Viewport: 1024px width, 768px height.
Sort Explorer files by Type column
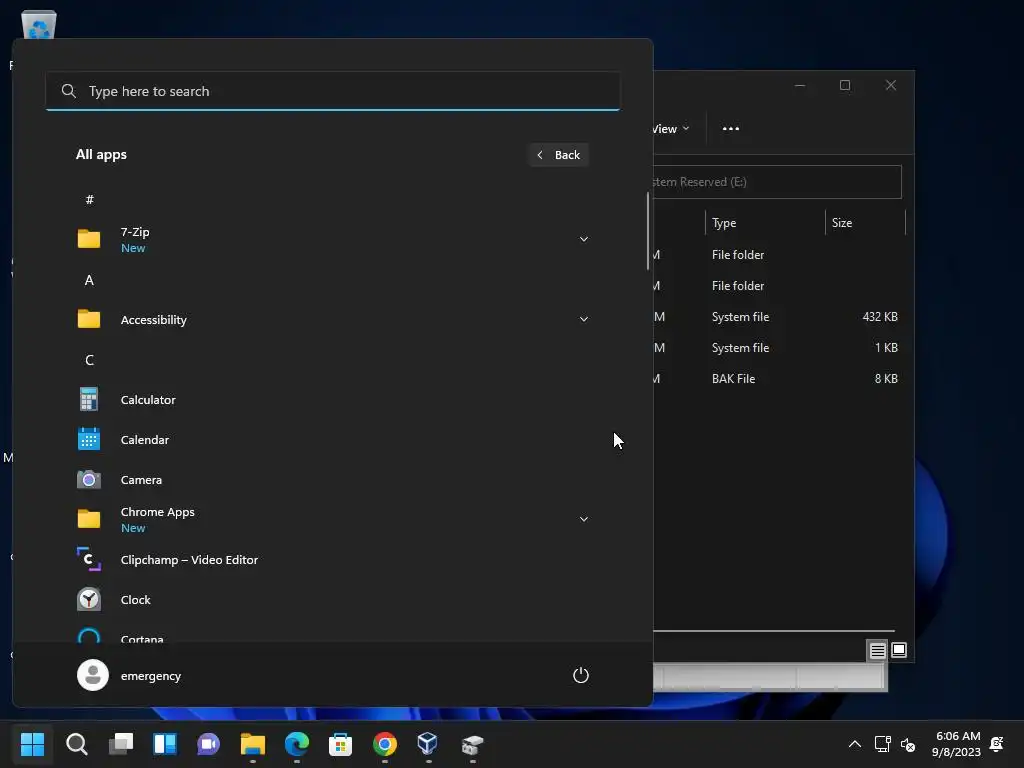[765, 223]
